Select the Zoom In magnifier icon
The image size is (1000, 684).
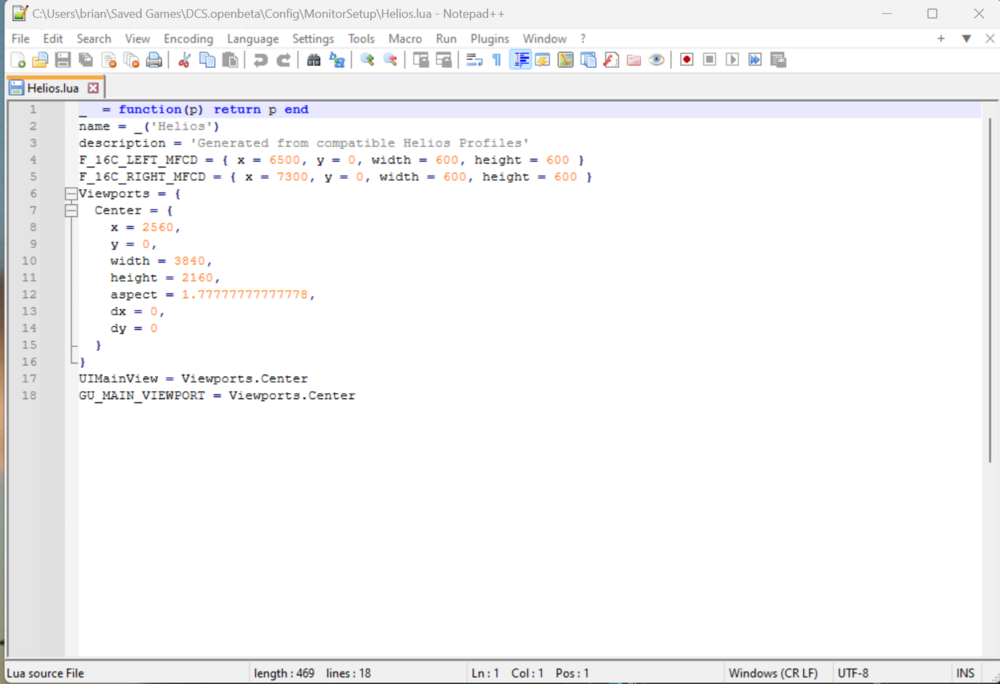pyautogui.click(x=366, y=60)
